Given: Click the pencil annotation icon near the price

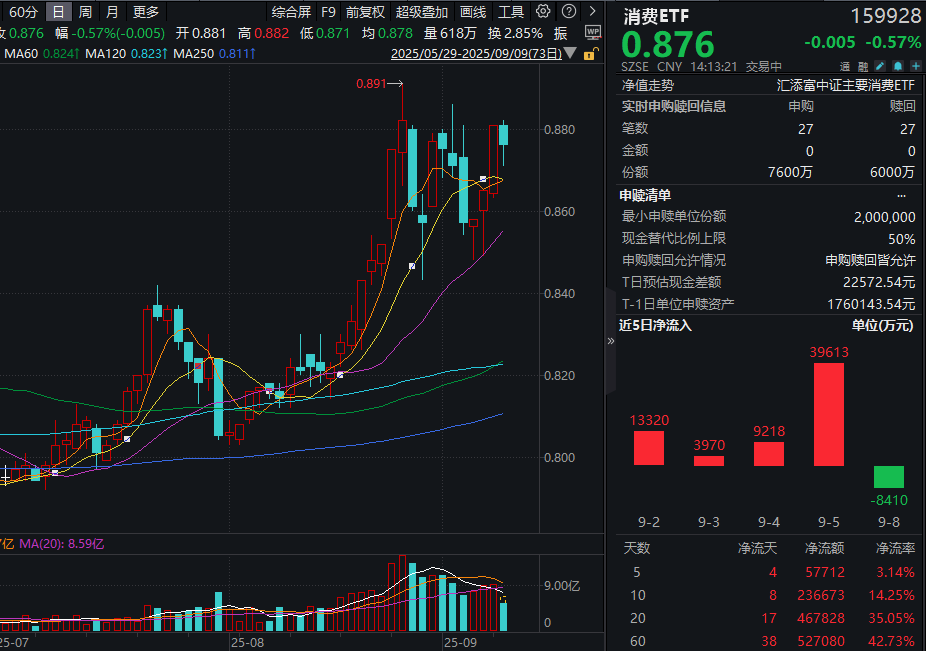Looking at the screenshot, I should (x=880, y=65).
